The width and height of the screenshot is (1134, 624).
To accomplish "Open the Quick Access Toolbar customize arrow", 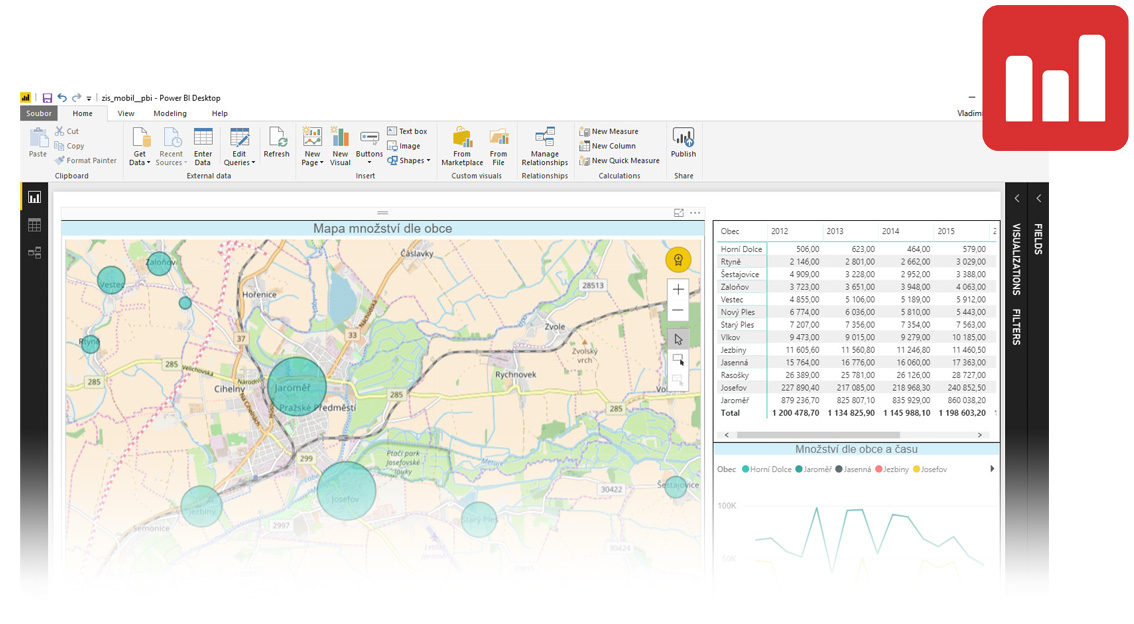I will click(x=89, y=98).
